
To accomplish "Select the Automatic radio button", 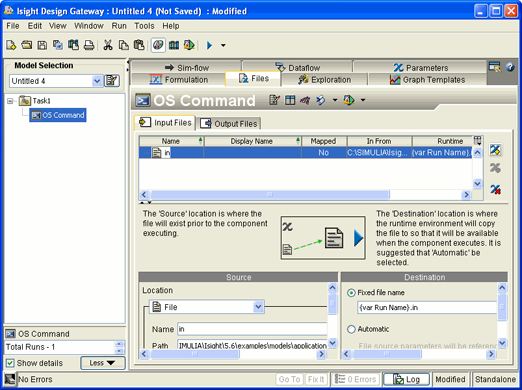I will coord(351,329).
